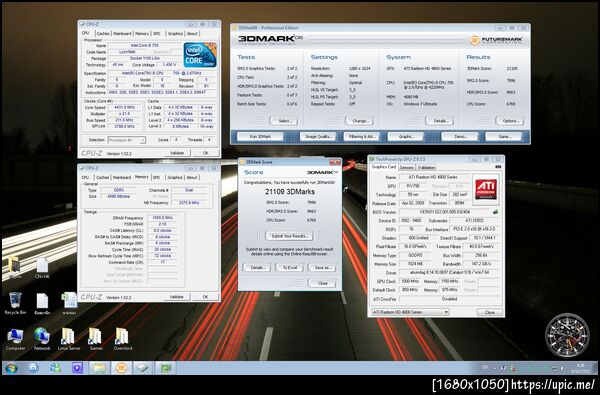Click Details button under System
The width and height of the screenshot is (600, 395).
click(440, 121)
